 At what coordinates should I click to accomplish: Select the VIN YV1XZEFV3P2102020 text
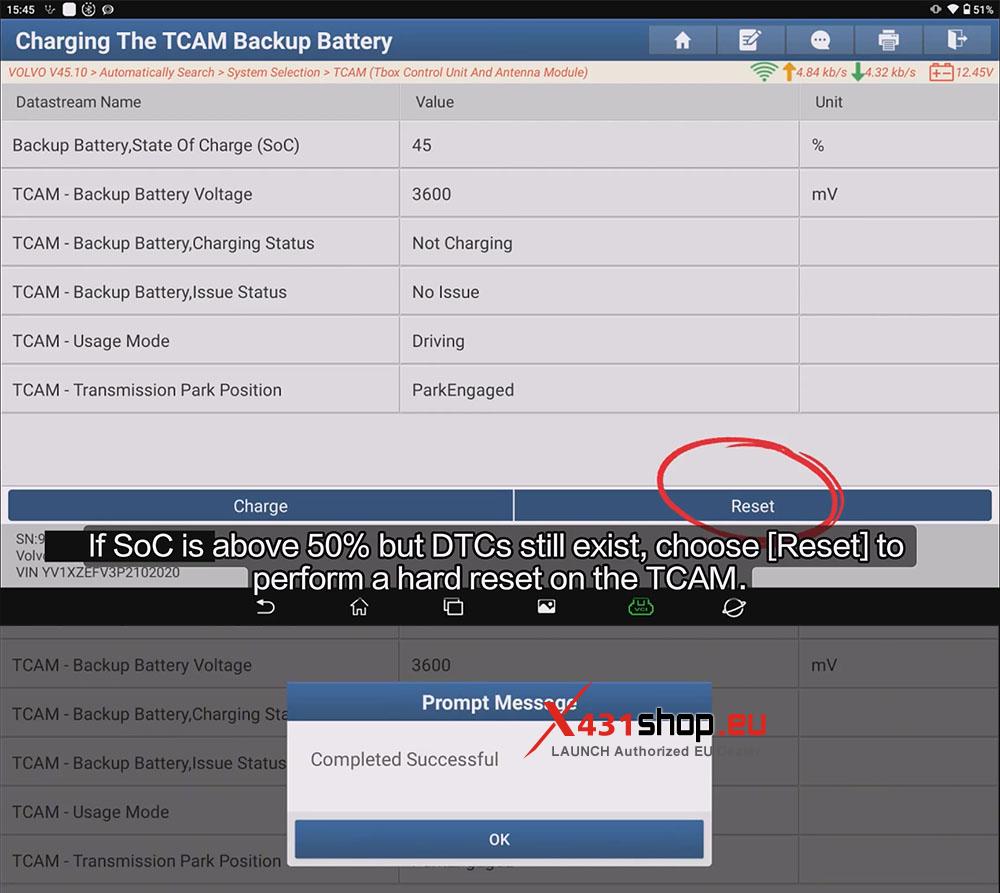(98, 573)
